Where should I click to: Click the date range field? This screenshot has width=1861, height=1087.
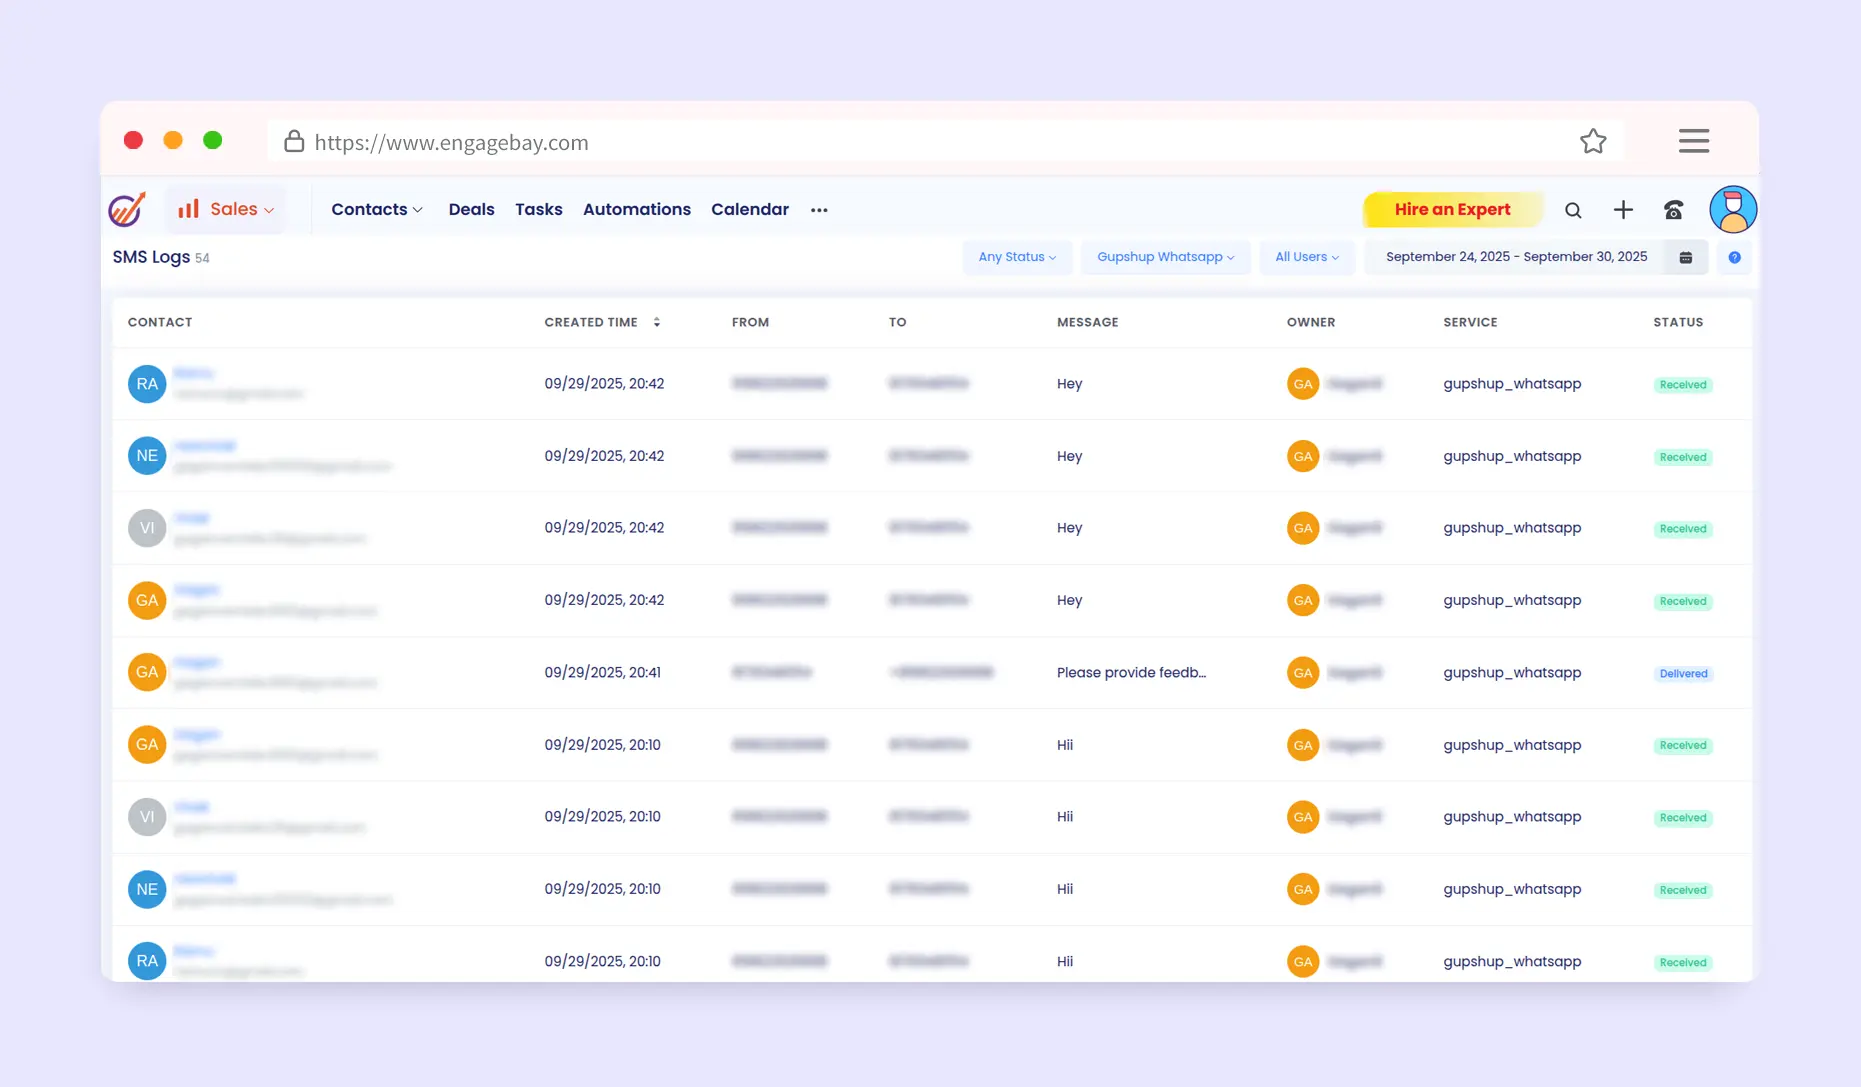(1515, 258)
